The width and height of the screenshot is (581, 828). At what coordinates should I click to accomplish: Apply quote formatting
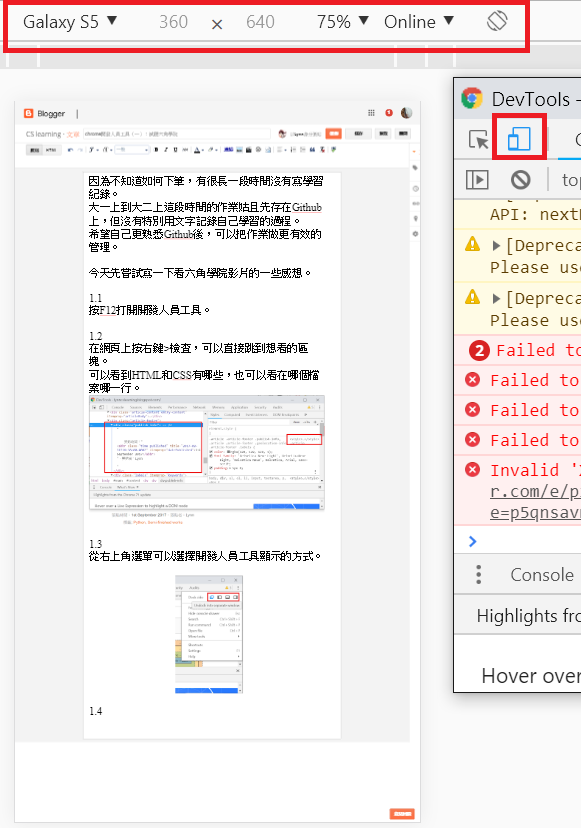point(312,149)
